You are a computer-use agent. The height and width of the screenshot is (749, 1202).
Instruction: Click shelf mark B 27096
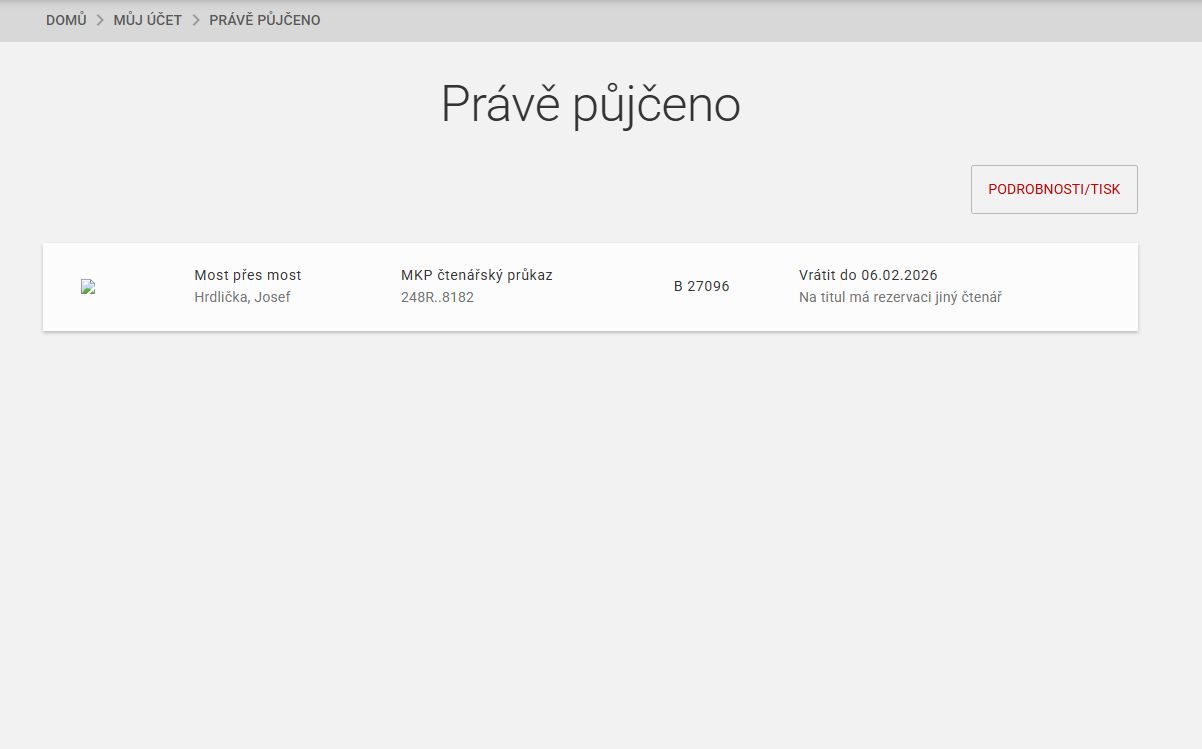point(701,286)
